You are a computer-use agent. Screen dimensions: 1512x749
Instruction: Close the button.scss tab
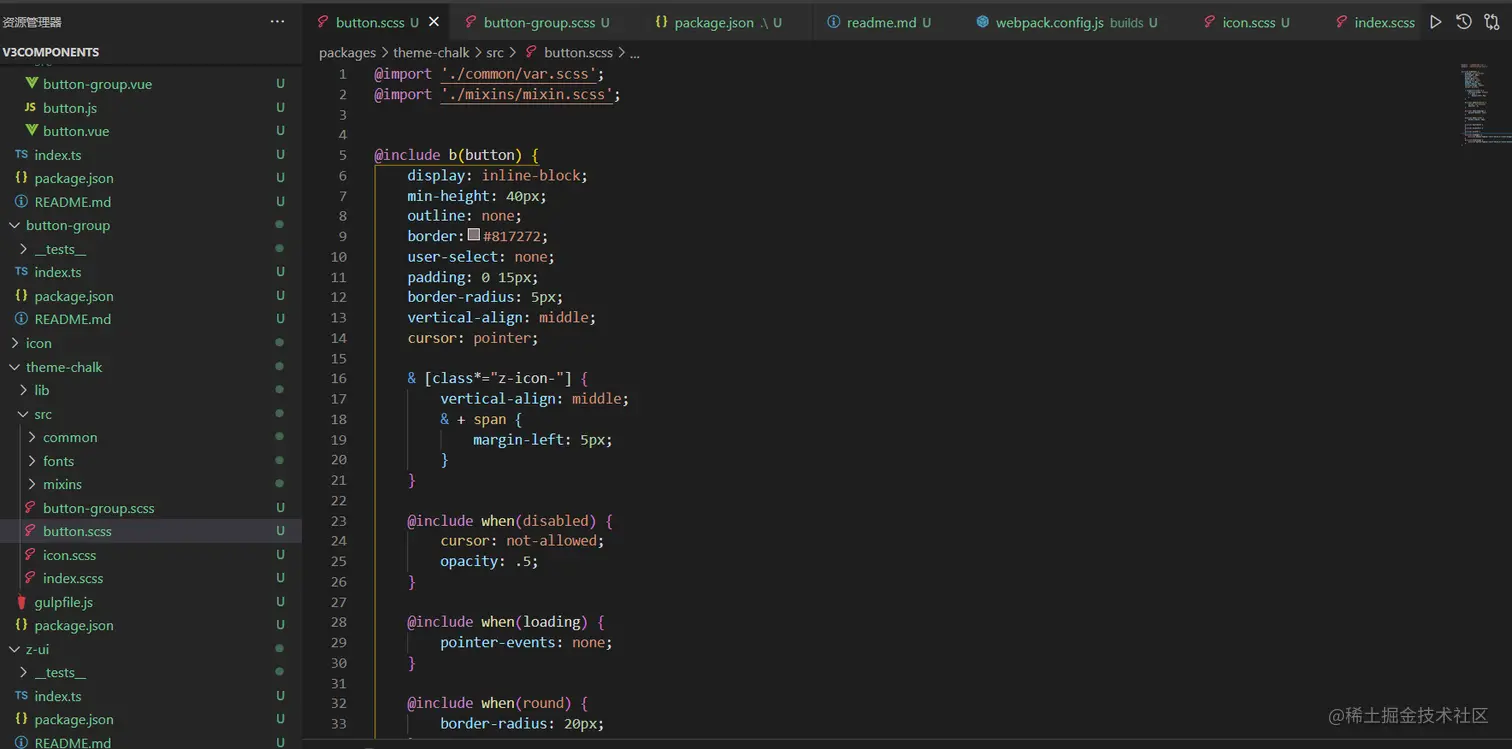[x=433, y=22]
